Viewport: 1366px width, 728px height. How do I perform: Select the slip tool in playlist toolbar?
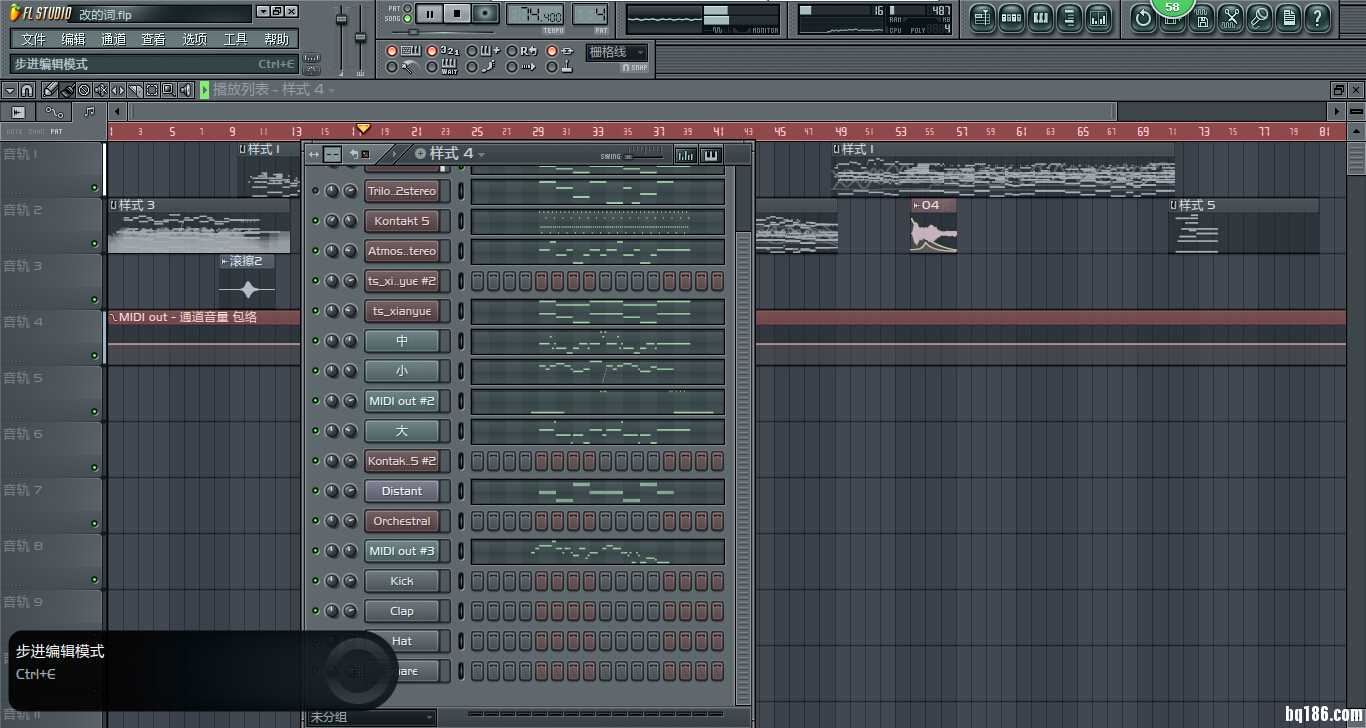tap(118, 90)
